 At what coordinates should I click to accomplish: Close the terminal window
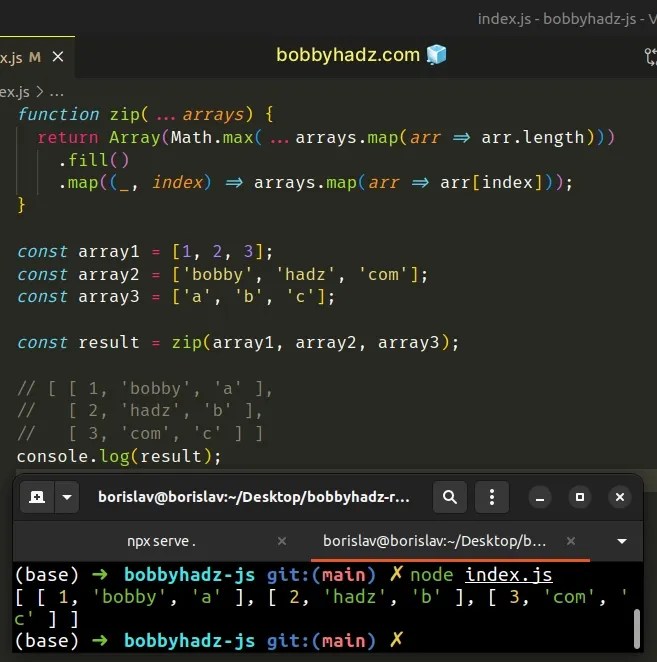click(620, 497)
